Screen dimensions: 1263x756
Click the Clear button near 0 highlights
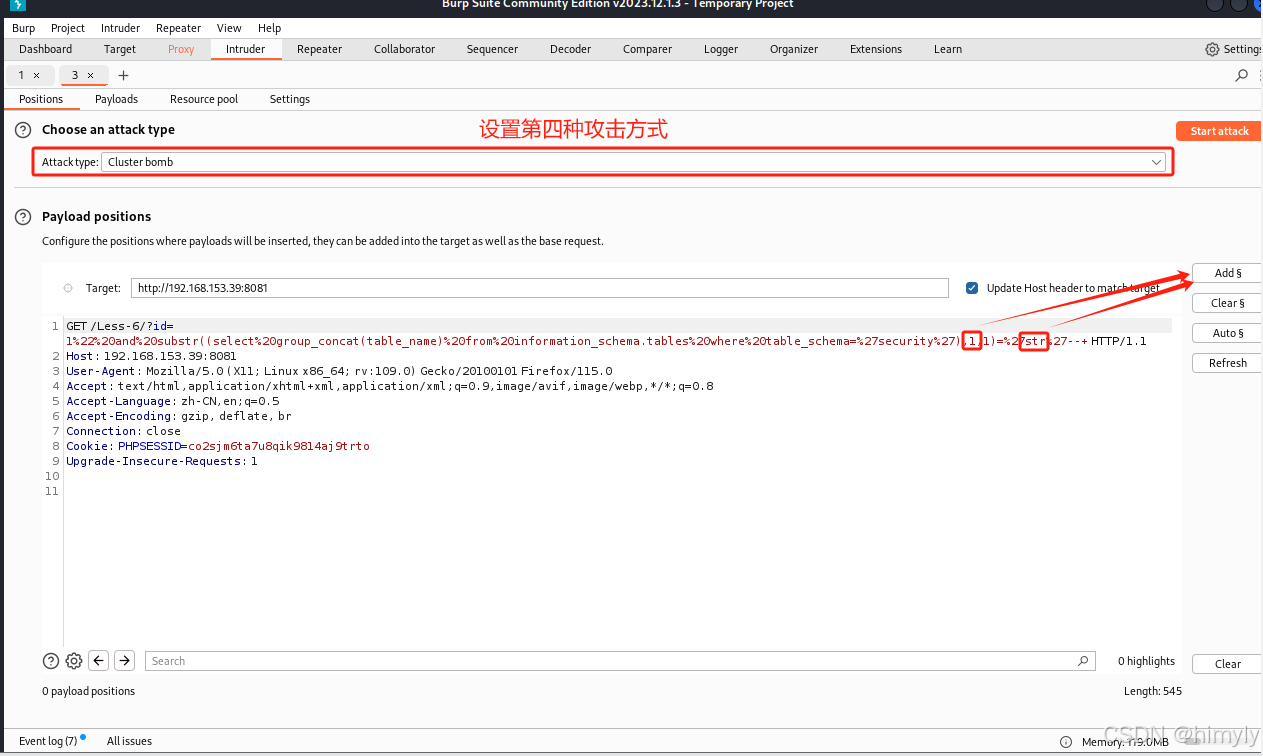pyautogui.click(x=1227, y=664)
